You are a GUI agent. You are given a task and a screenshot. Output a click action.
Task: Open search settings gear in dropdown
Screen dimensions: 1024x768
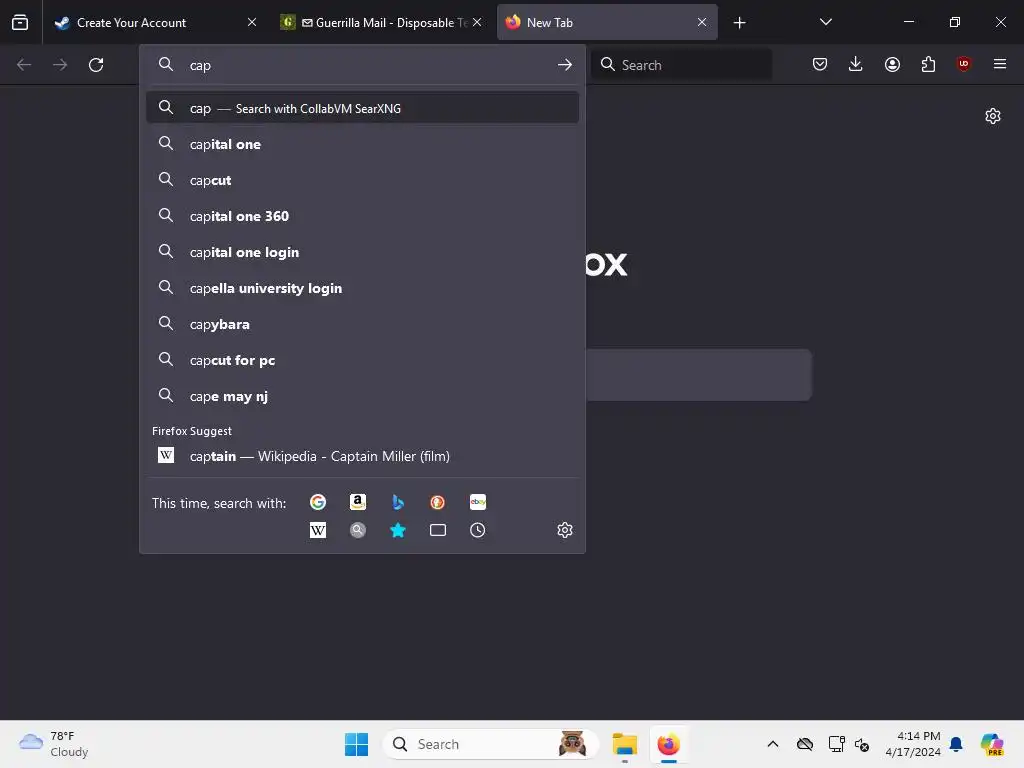pos(565,530)
